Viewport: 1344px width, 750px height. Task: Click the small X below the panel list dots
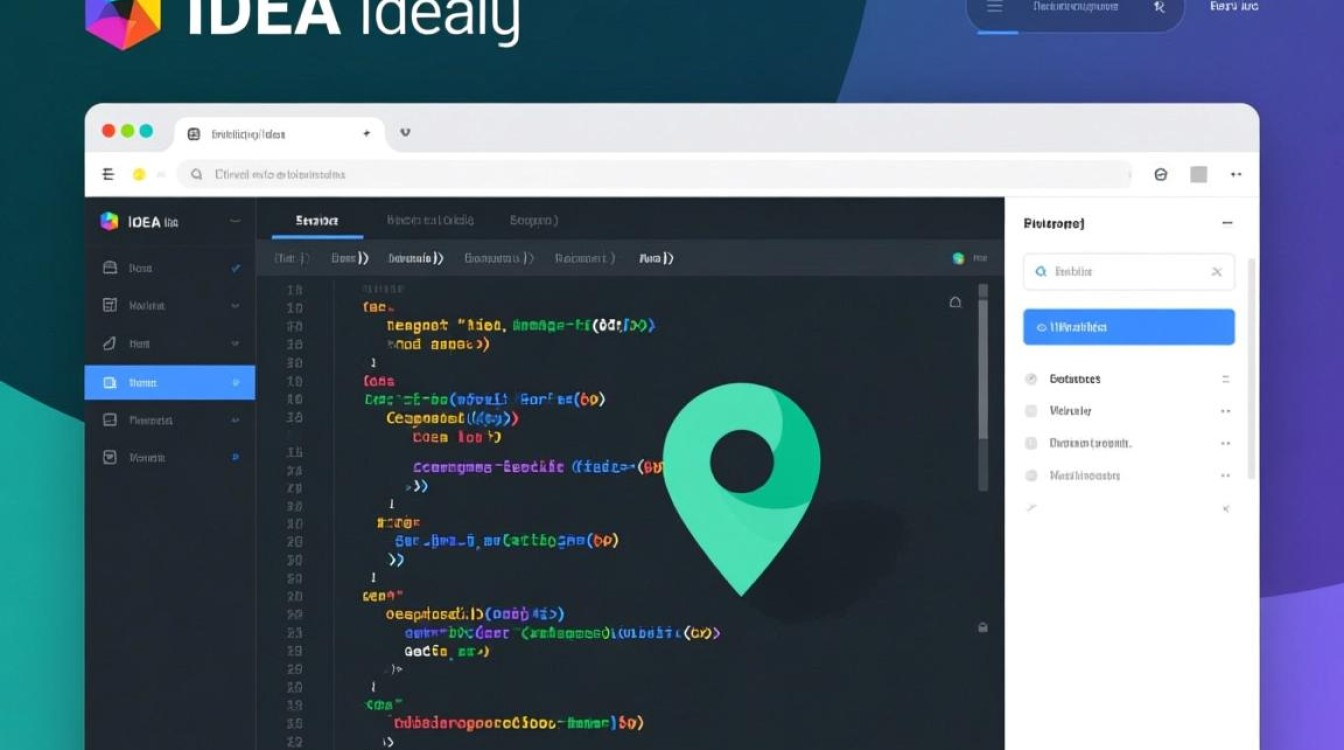pos(1225,509)
